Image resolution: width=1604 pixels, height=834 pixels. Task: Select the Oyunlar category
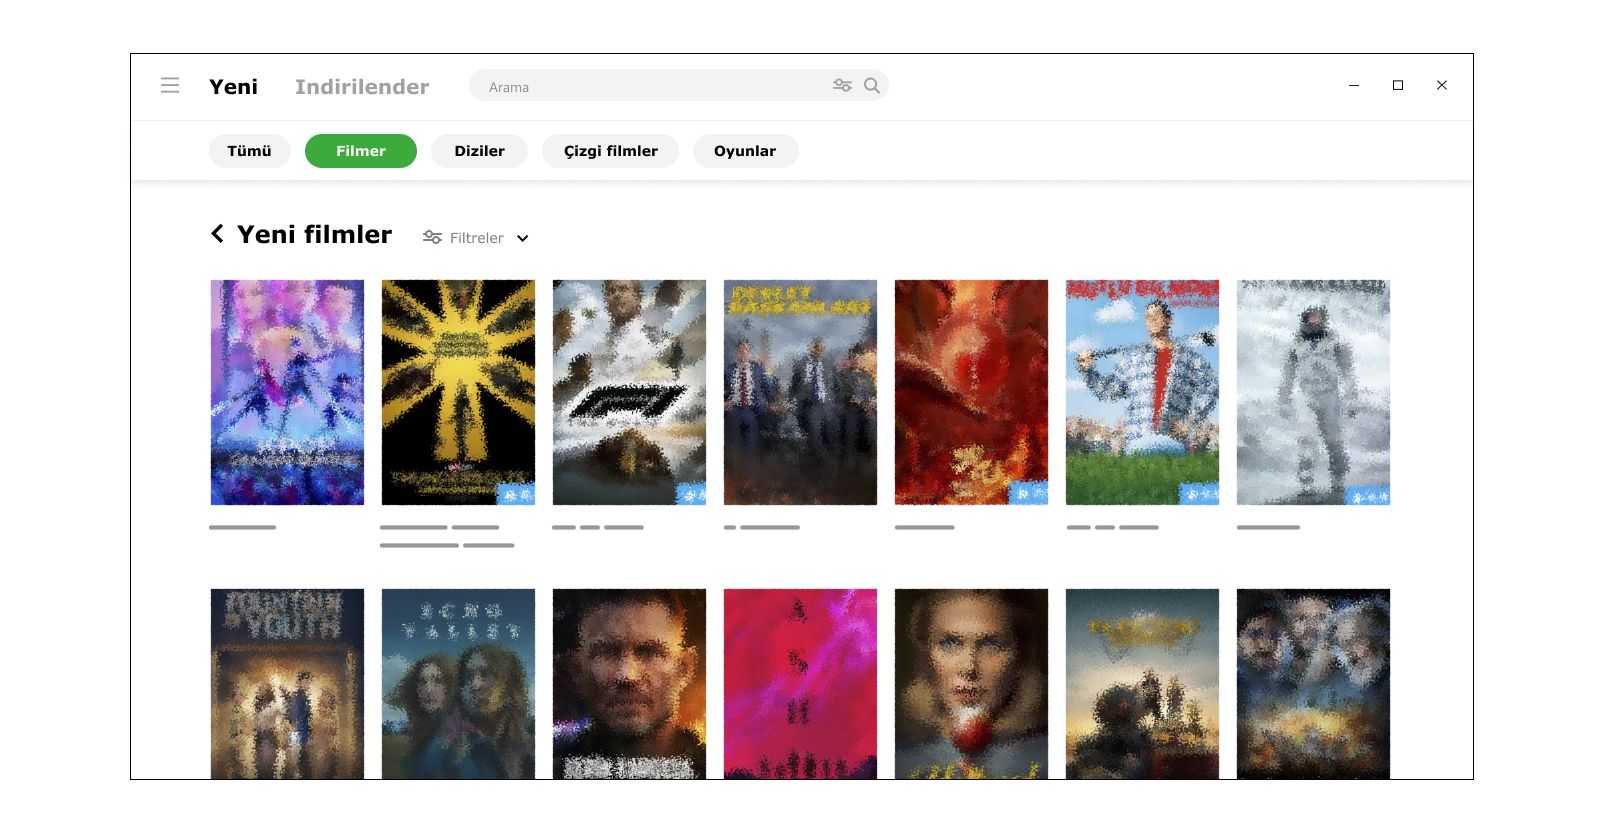[745, 151]
